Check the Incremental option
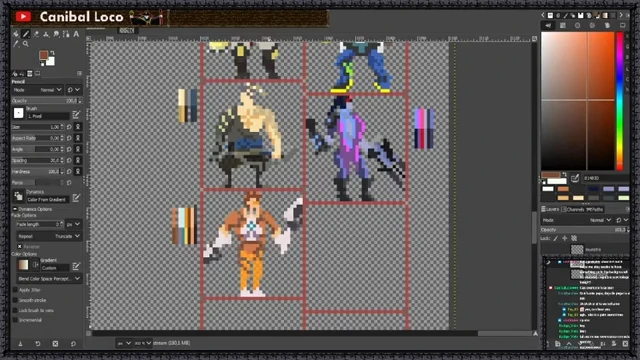 [x=15, y=320]
